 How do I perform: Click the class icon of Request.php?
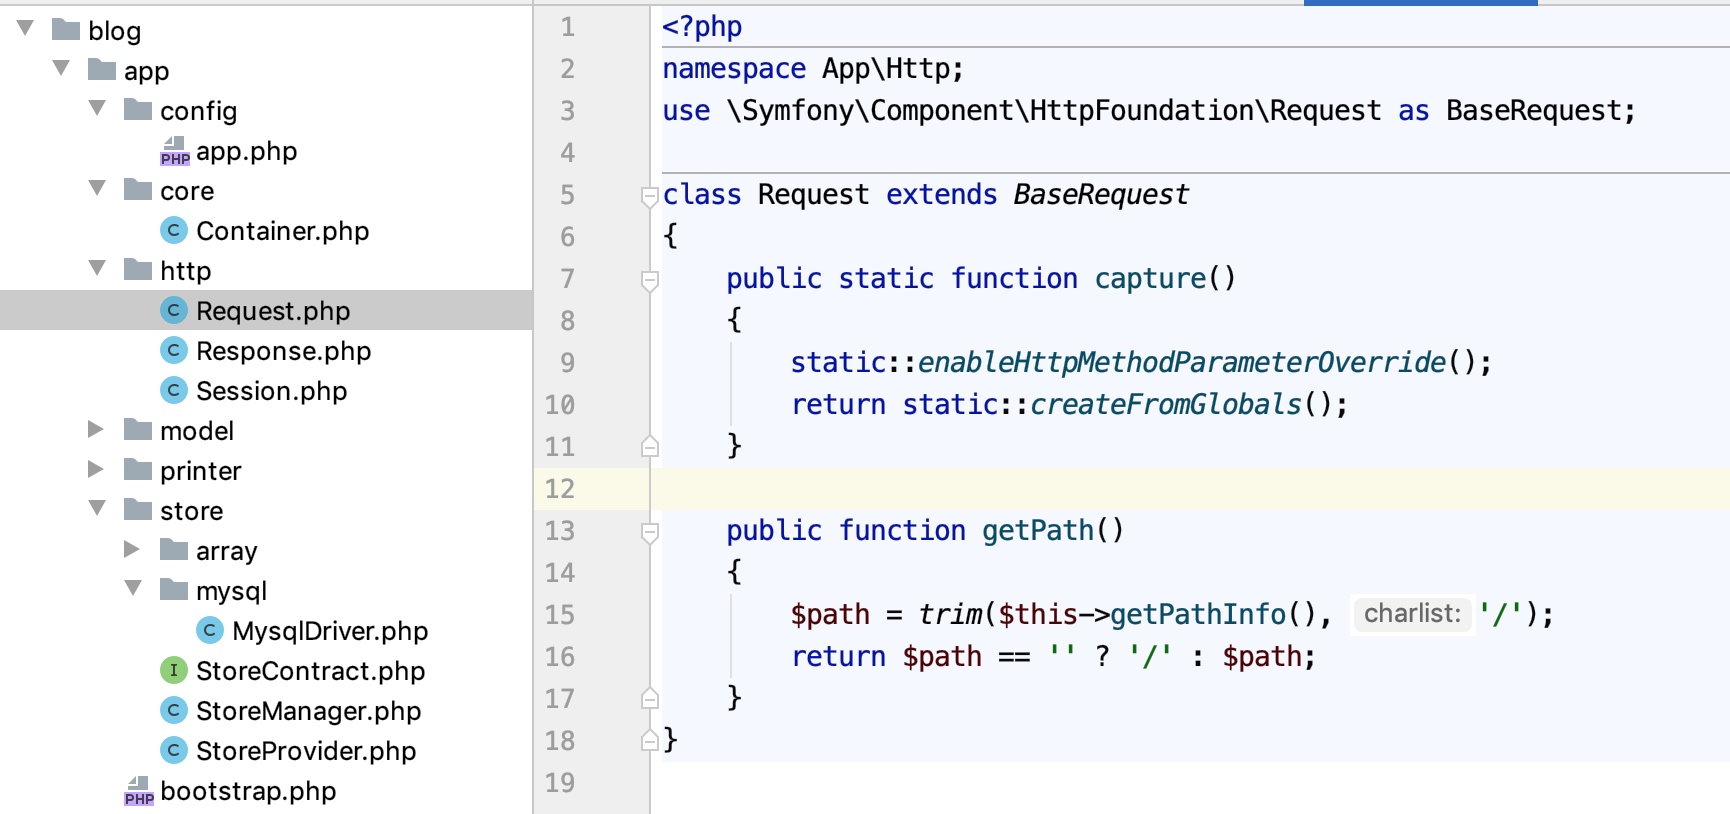174,311
